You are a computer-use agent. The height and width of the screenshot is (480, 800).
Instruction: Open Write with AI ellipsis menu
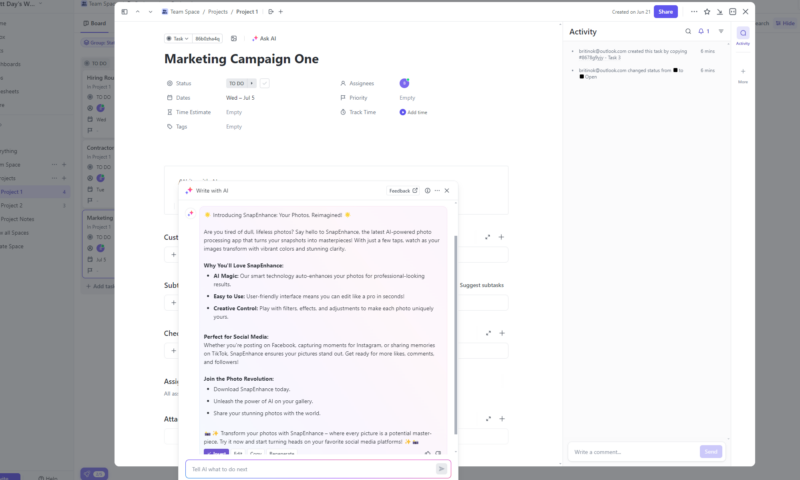[x=437, y=191]
